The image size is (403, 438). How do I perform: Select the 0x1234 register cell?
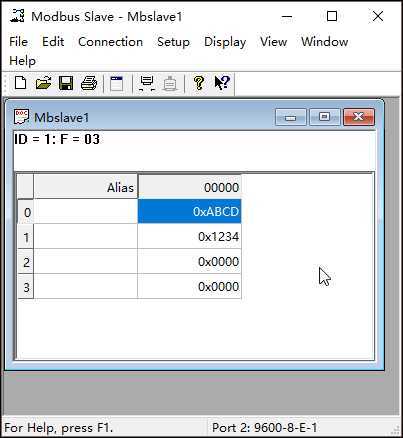189,236
